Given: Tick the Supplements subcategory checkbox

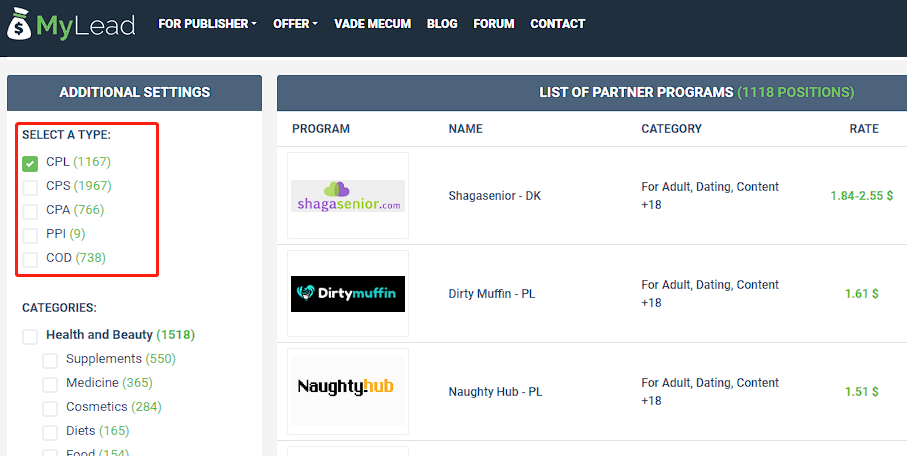Looking at the screenshot, I should click(x=50, y=361).
